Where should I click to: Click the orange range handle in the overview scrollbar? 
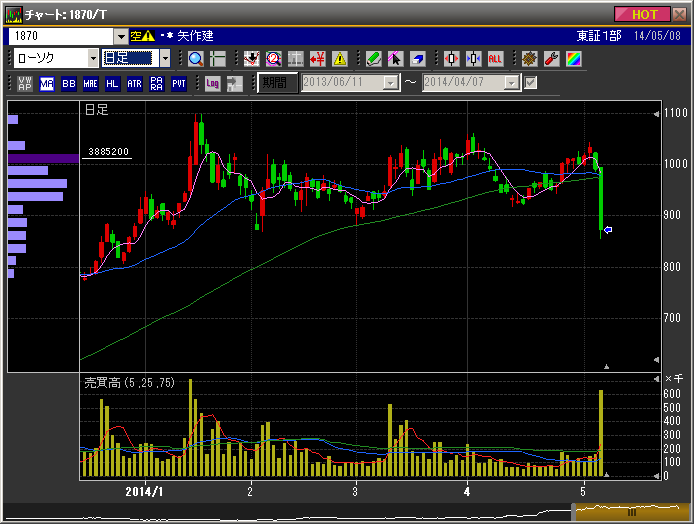[x=631, y=511]
